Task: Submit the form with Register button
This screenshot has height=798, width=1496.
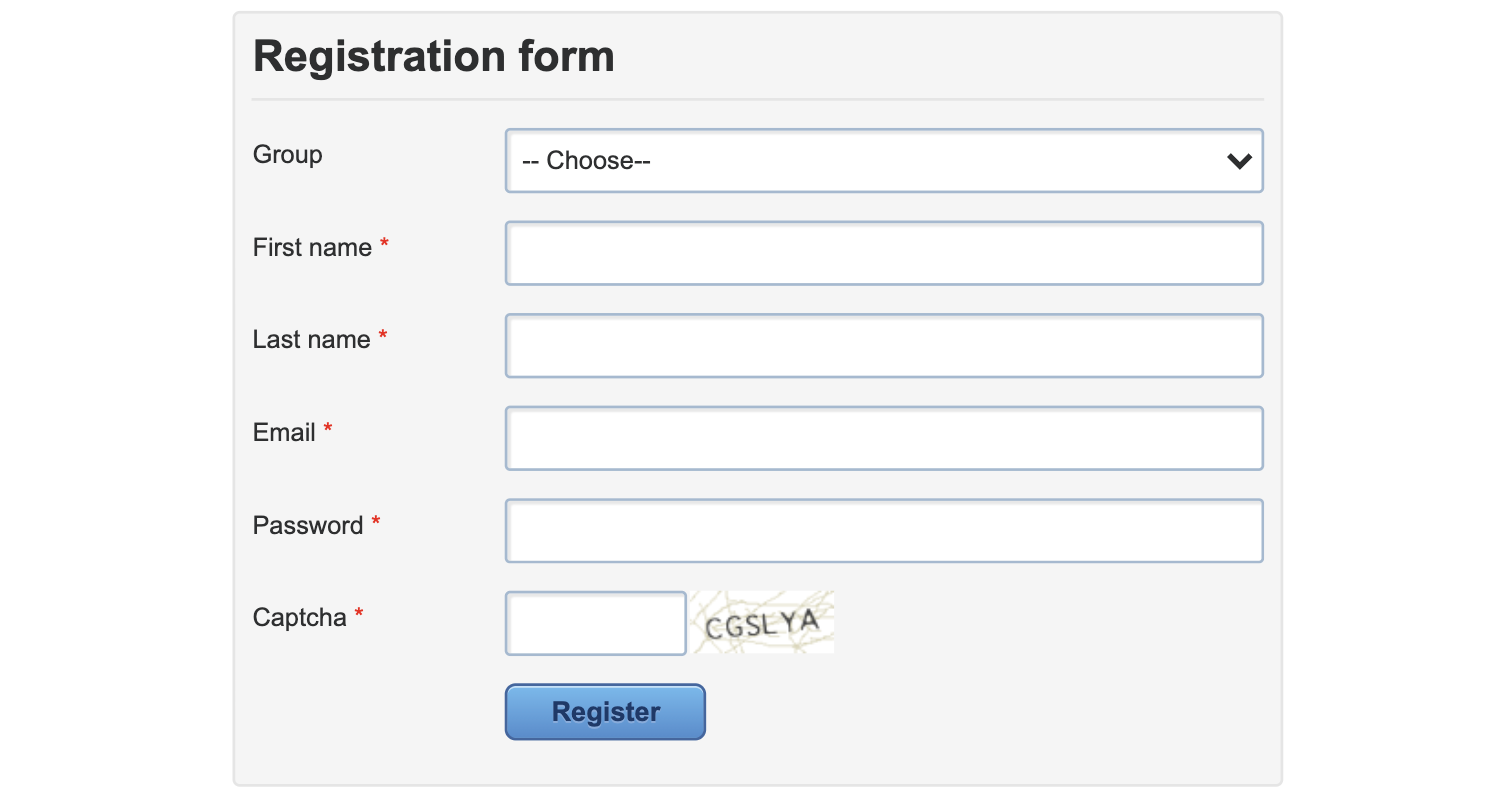Action: pos(606,712)
